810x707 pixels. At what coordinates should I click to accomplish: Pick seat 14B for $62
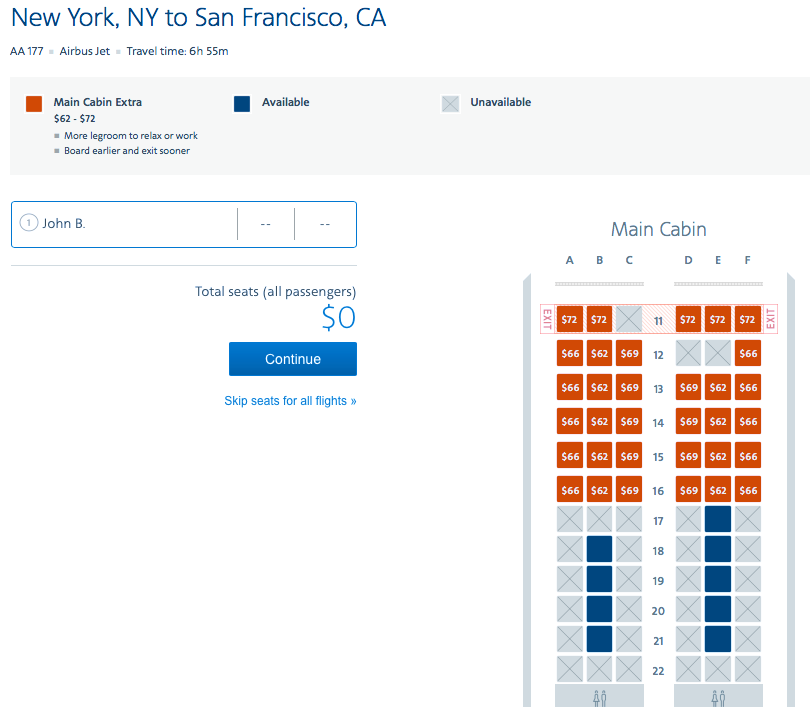point(599,421)
